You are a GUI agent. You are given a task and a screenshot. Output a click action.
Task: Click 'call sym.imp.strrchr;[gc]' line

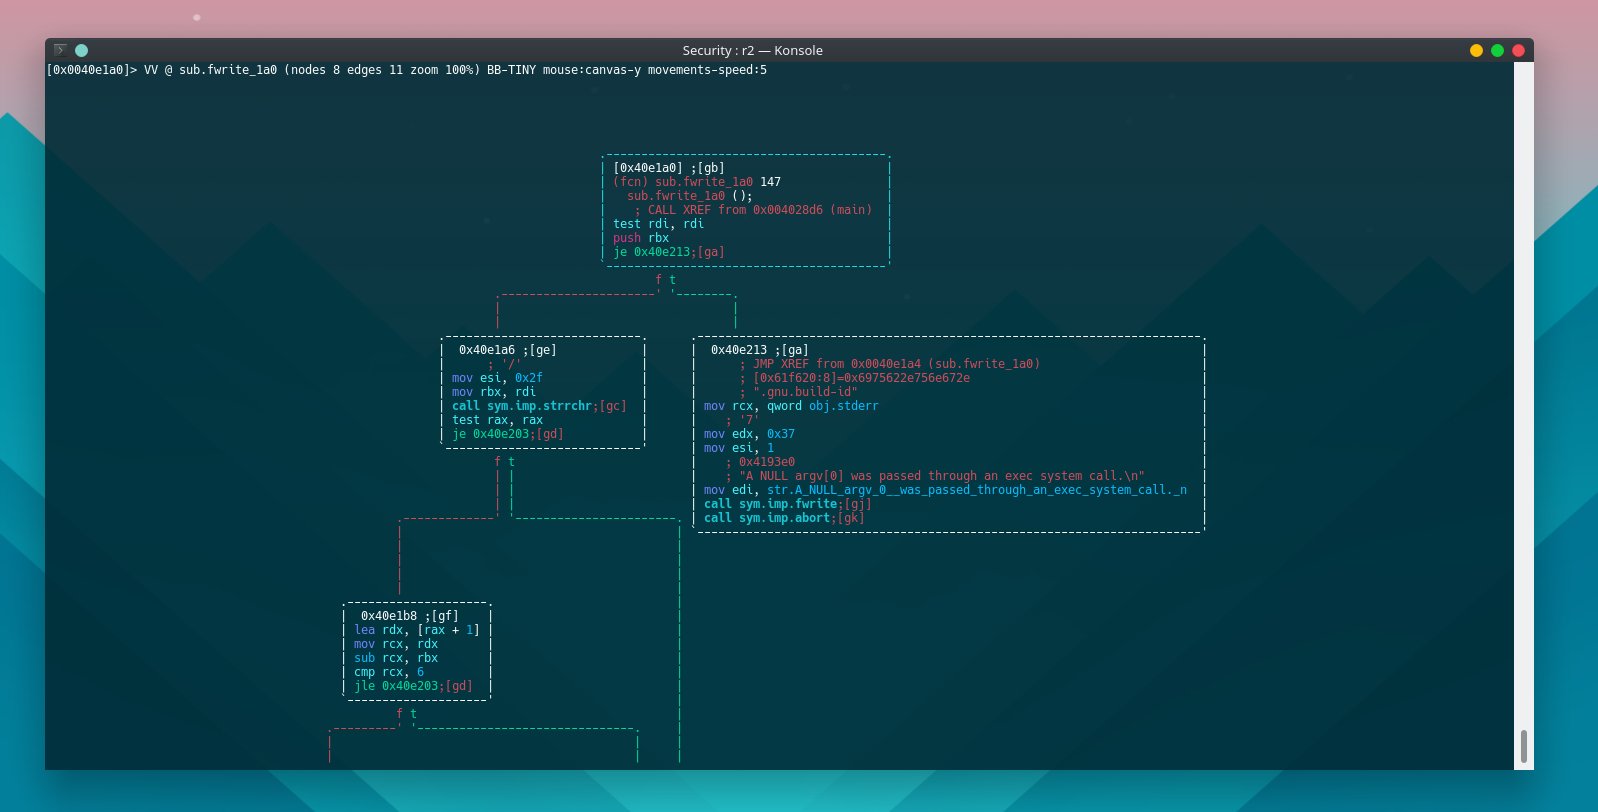click(x=539, y=406)
